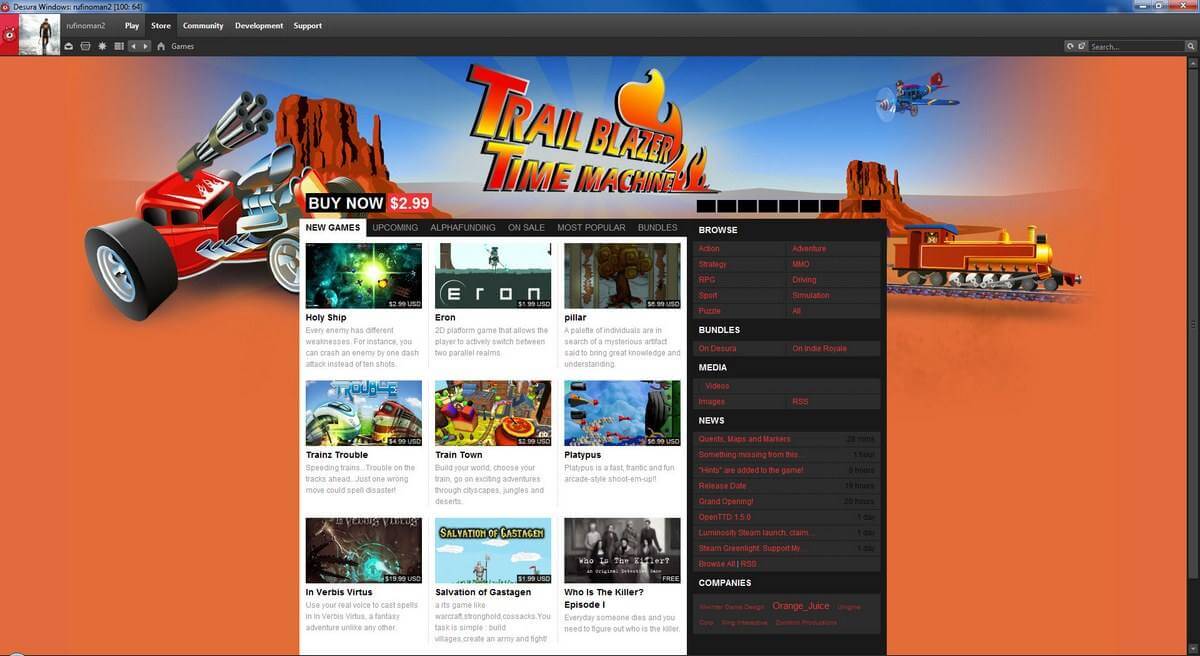
Task: Click the Trainz Trouble title link
Action: click(337, 455)
